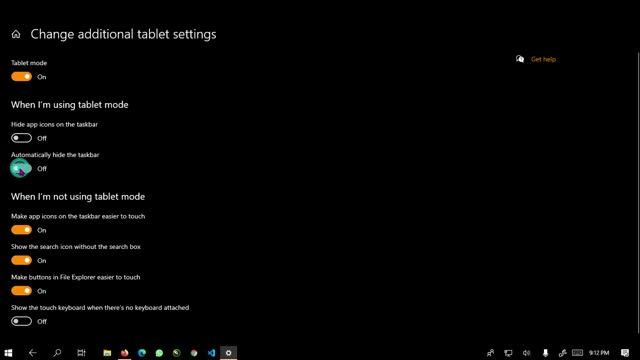Click 'Make app icons on the taskbar easier to touch'

point(78,216)
